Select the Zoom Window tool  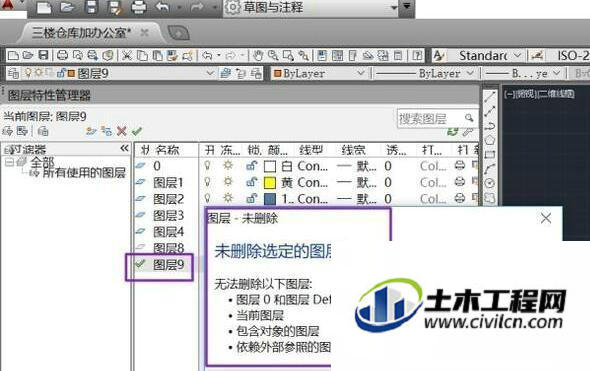[288, 56]
